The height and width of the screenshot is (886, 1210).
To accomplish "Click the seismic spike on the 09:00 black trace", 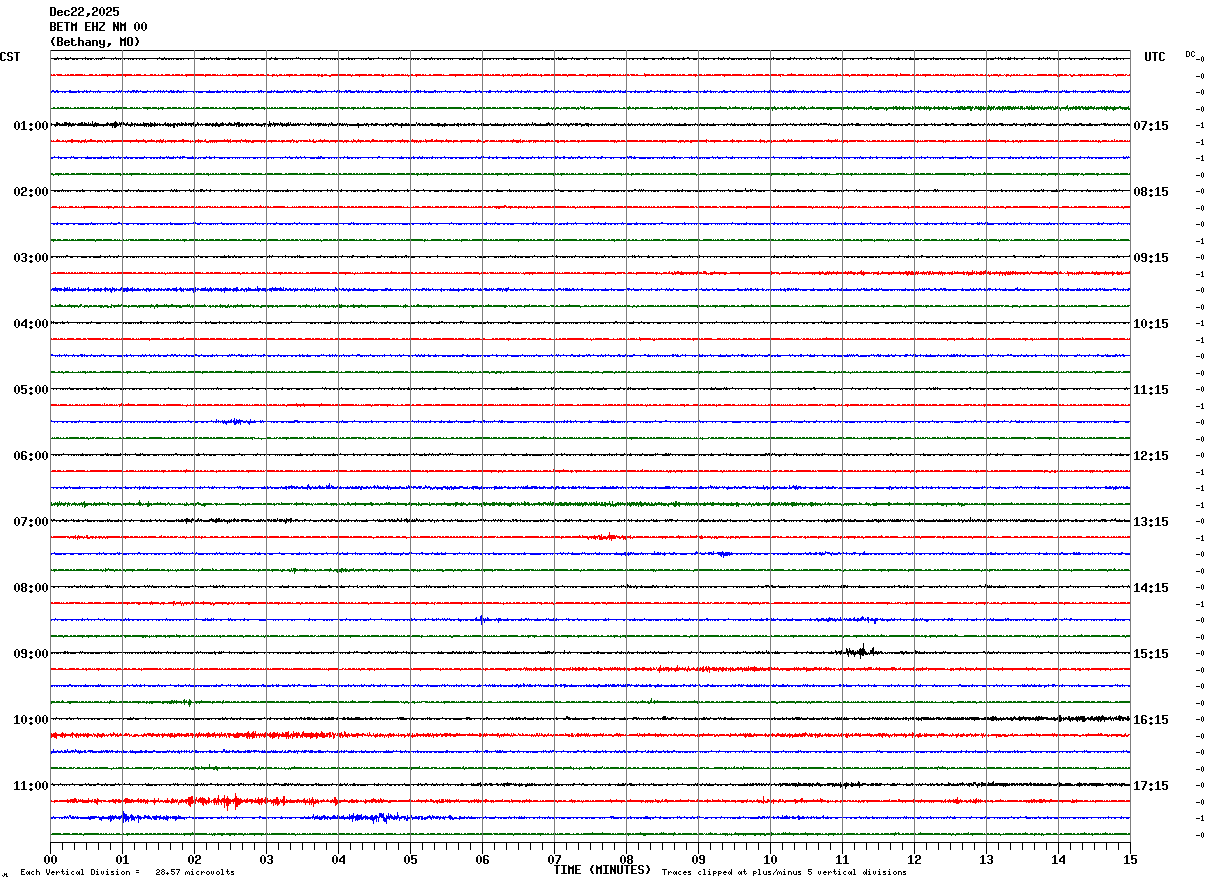I will click(x=861, y=651).
